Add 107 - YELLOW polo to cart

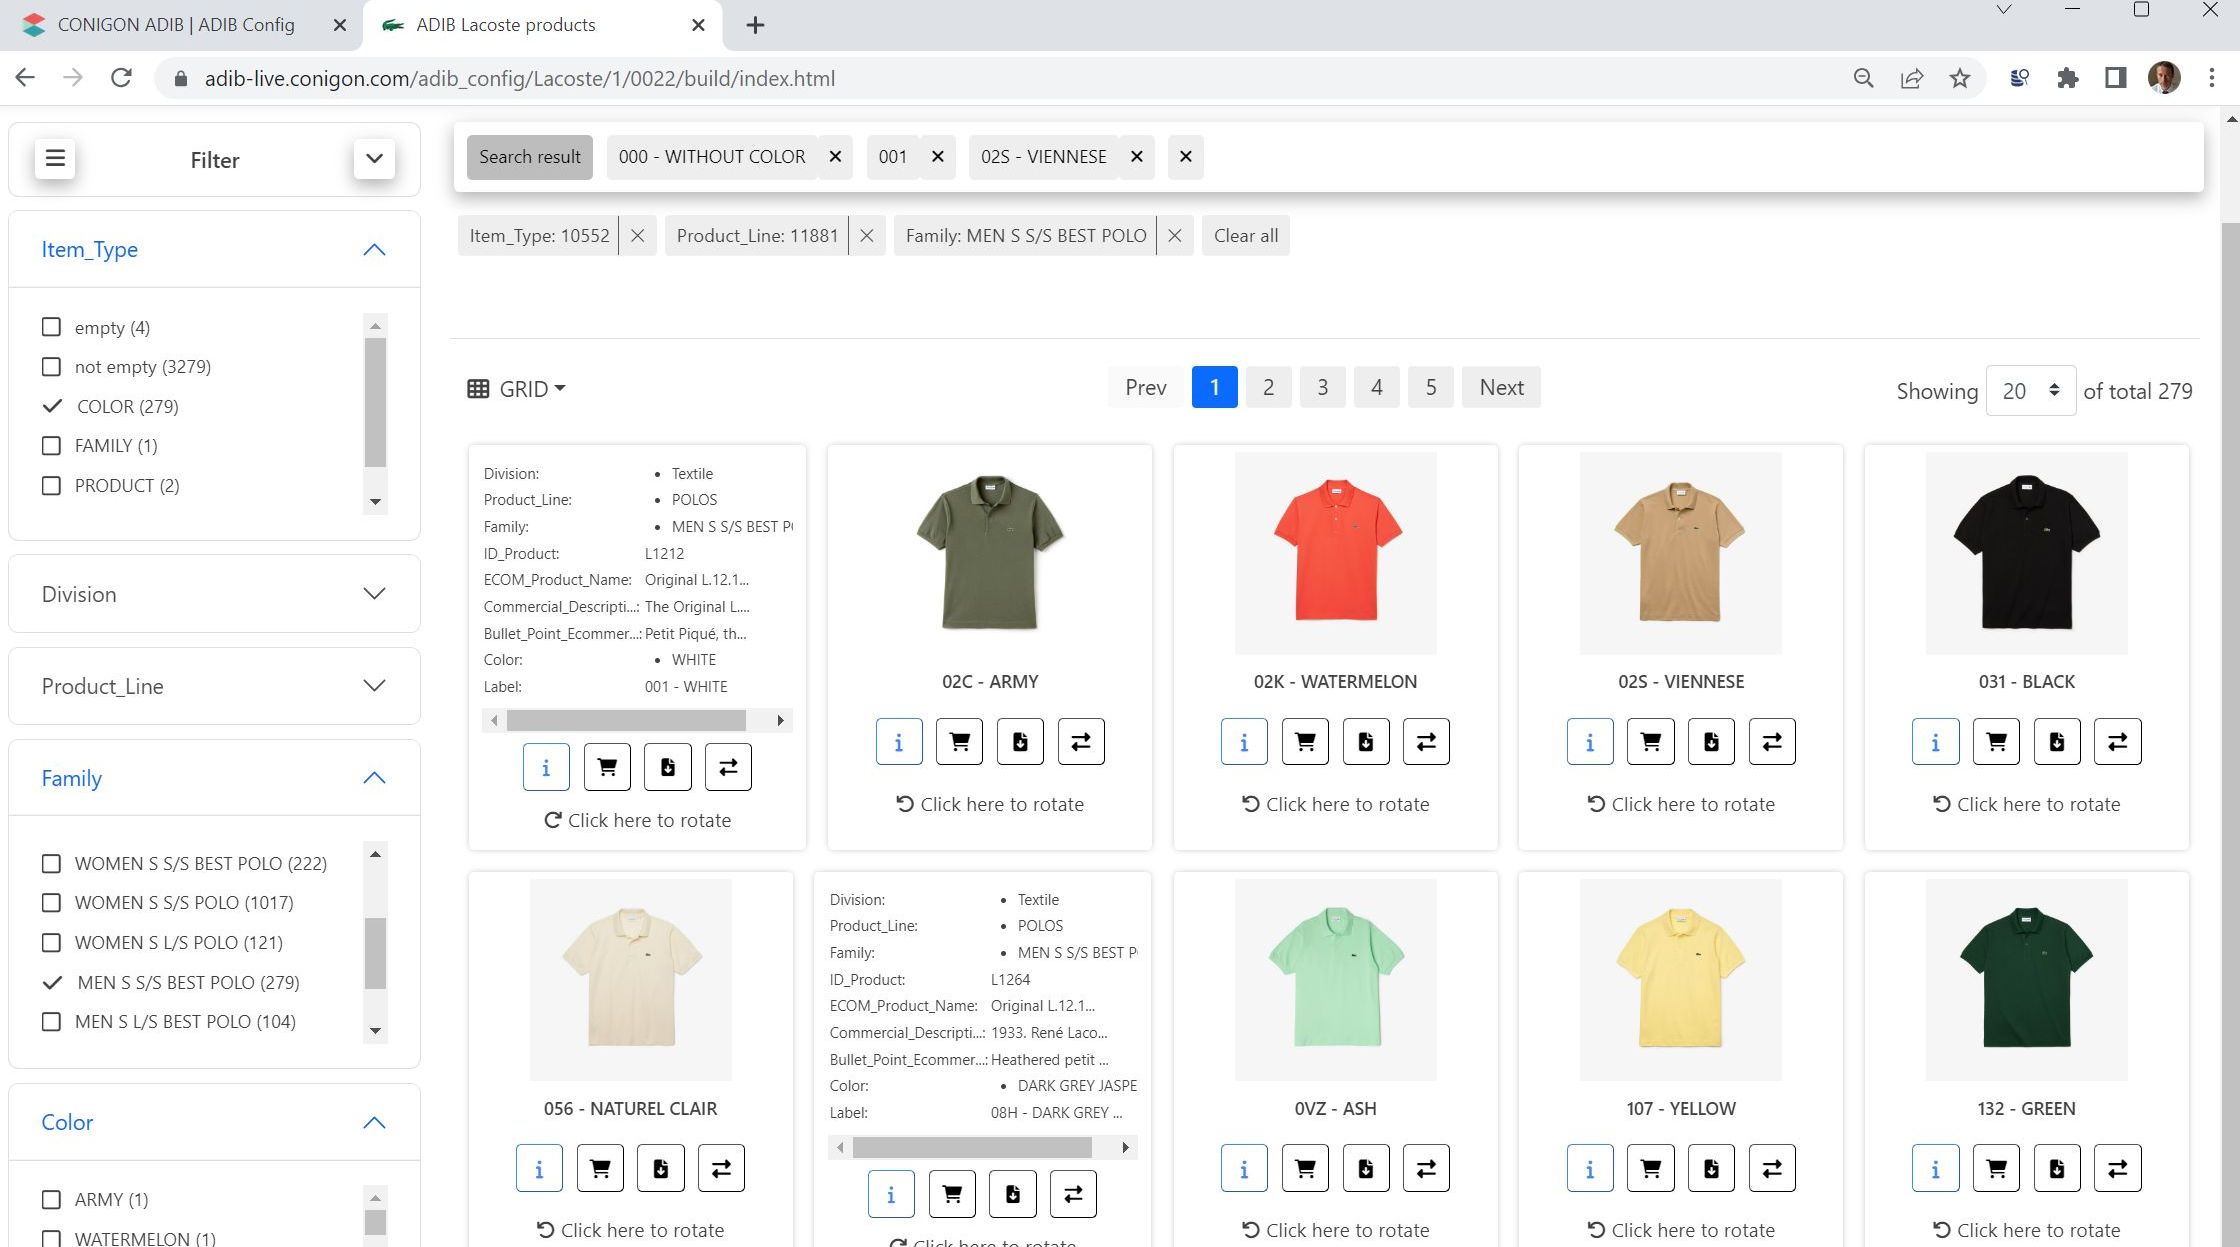pyautogui.click(x=1651, y=1168)
